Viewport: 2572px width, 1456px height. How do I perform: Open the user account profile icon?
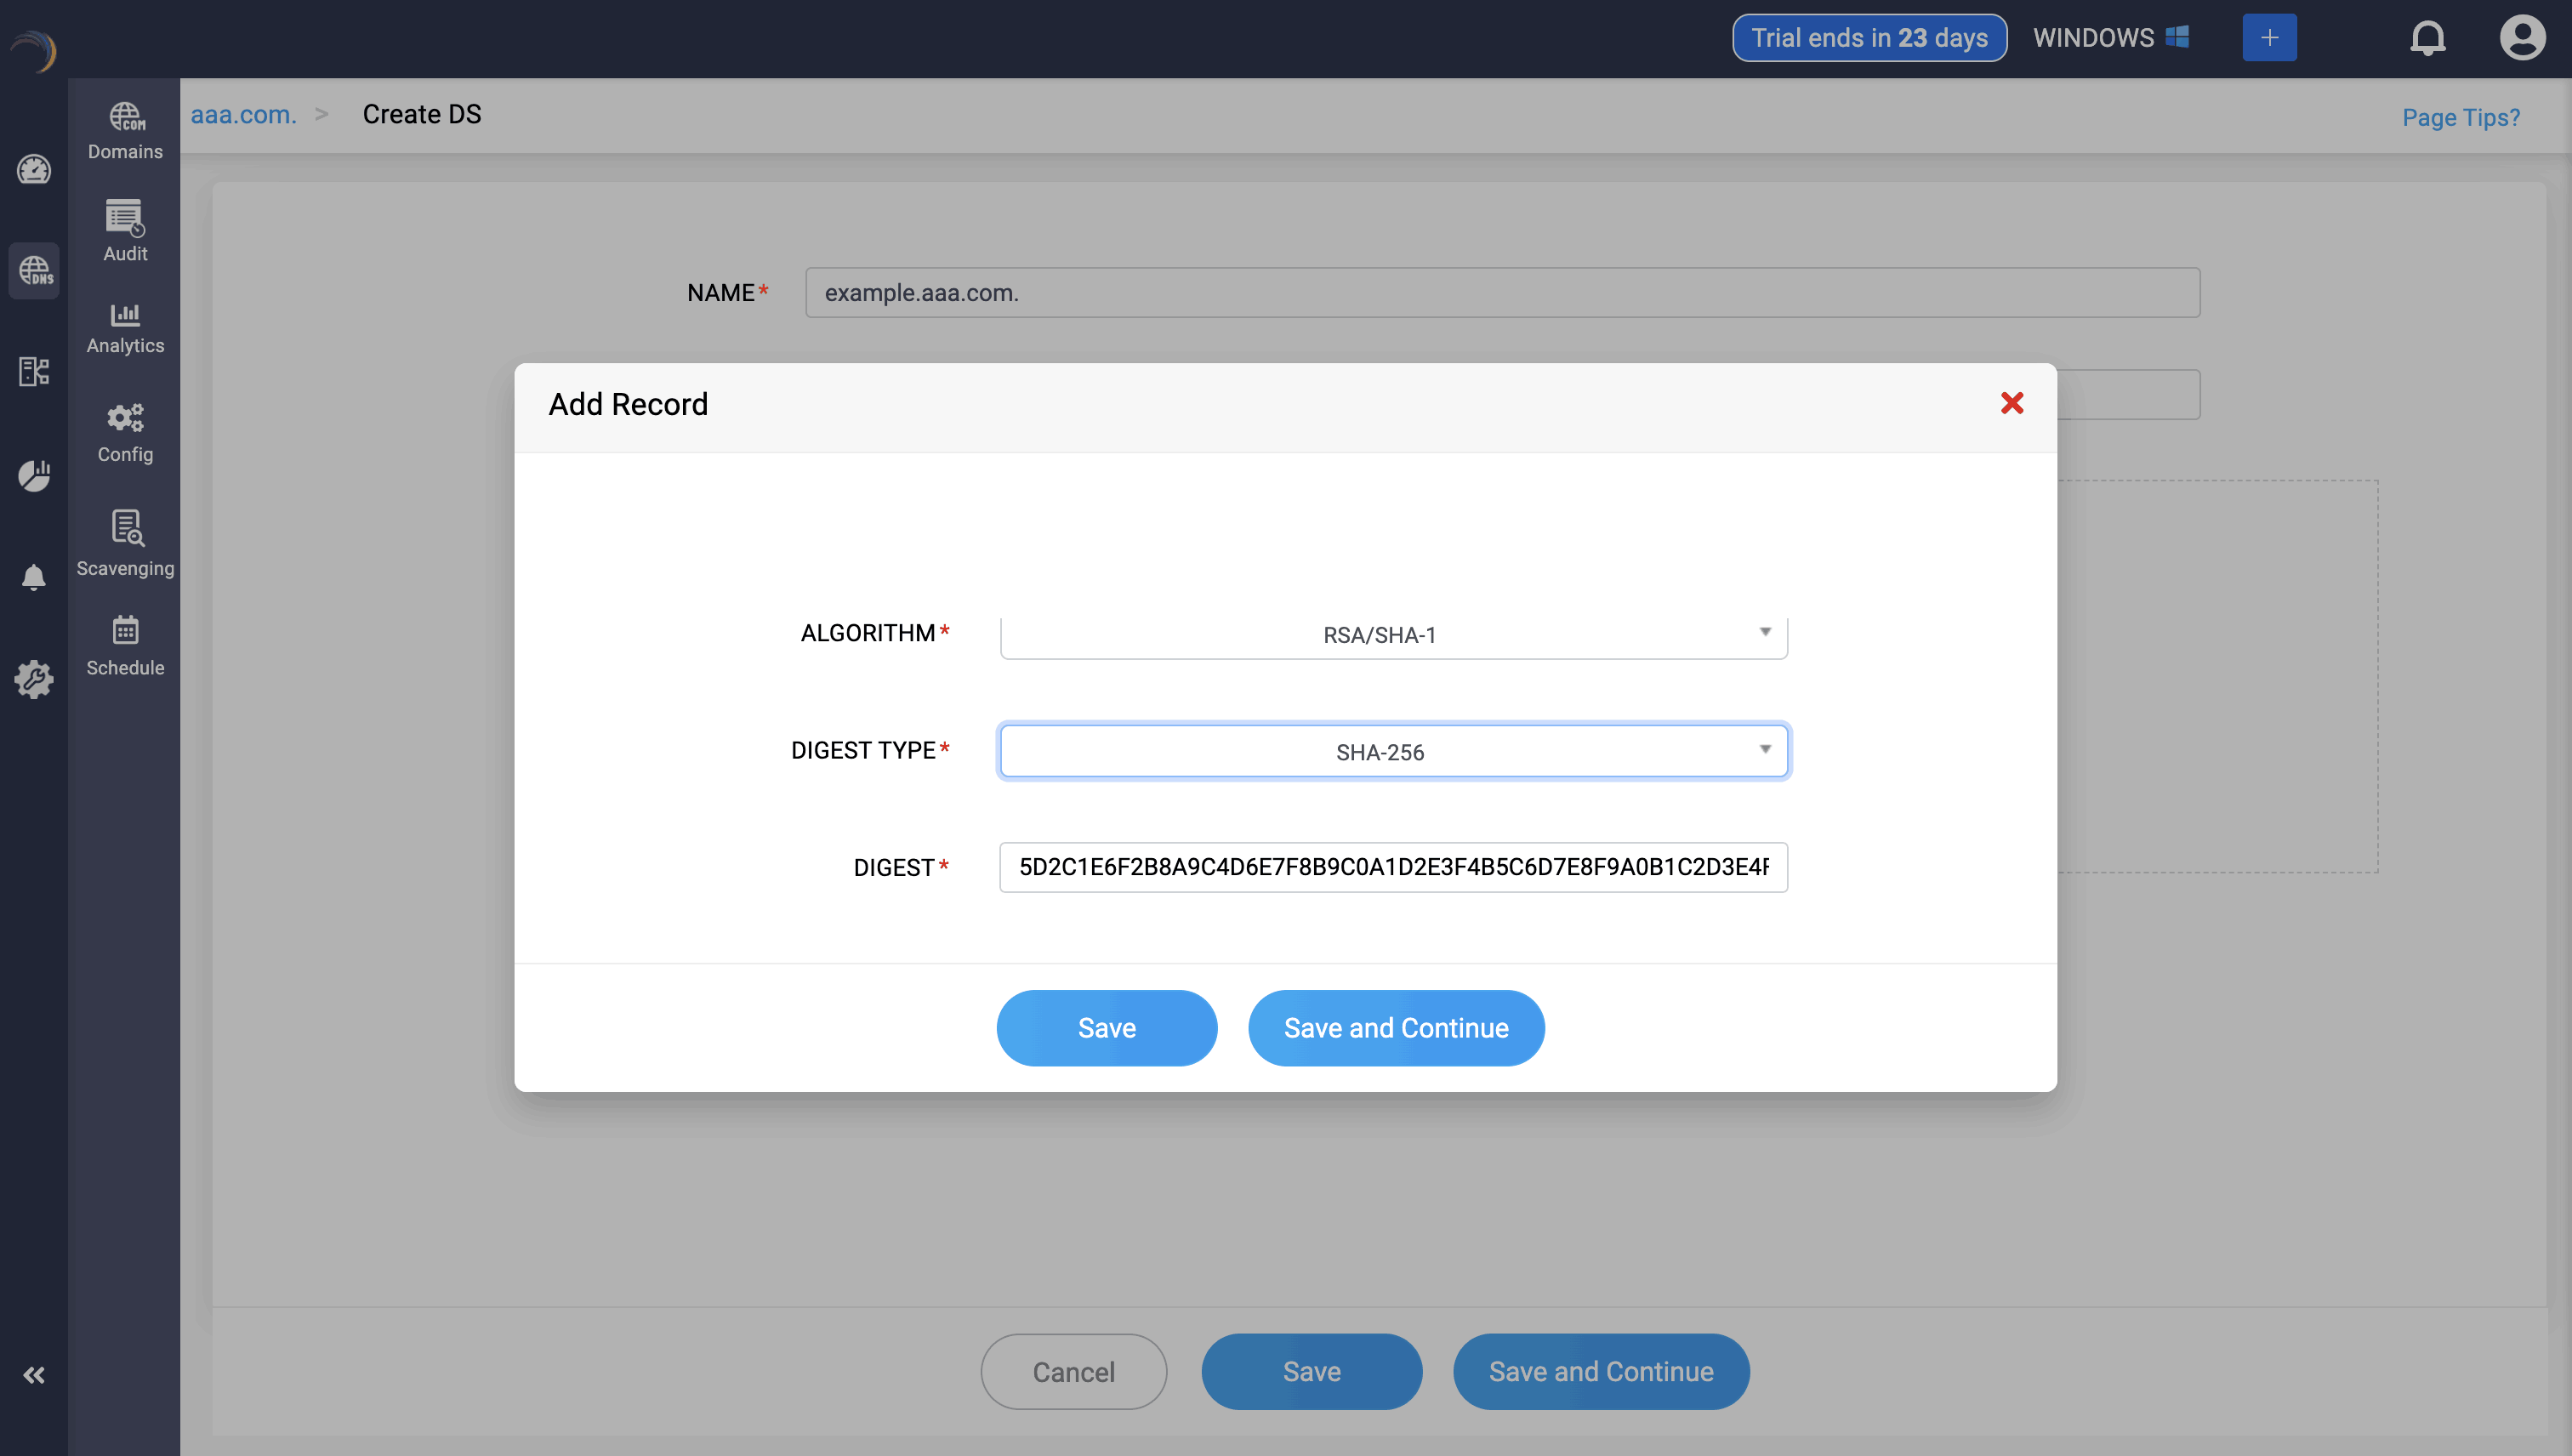(2521, 38)
